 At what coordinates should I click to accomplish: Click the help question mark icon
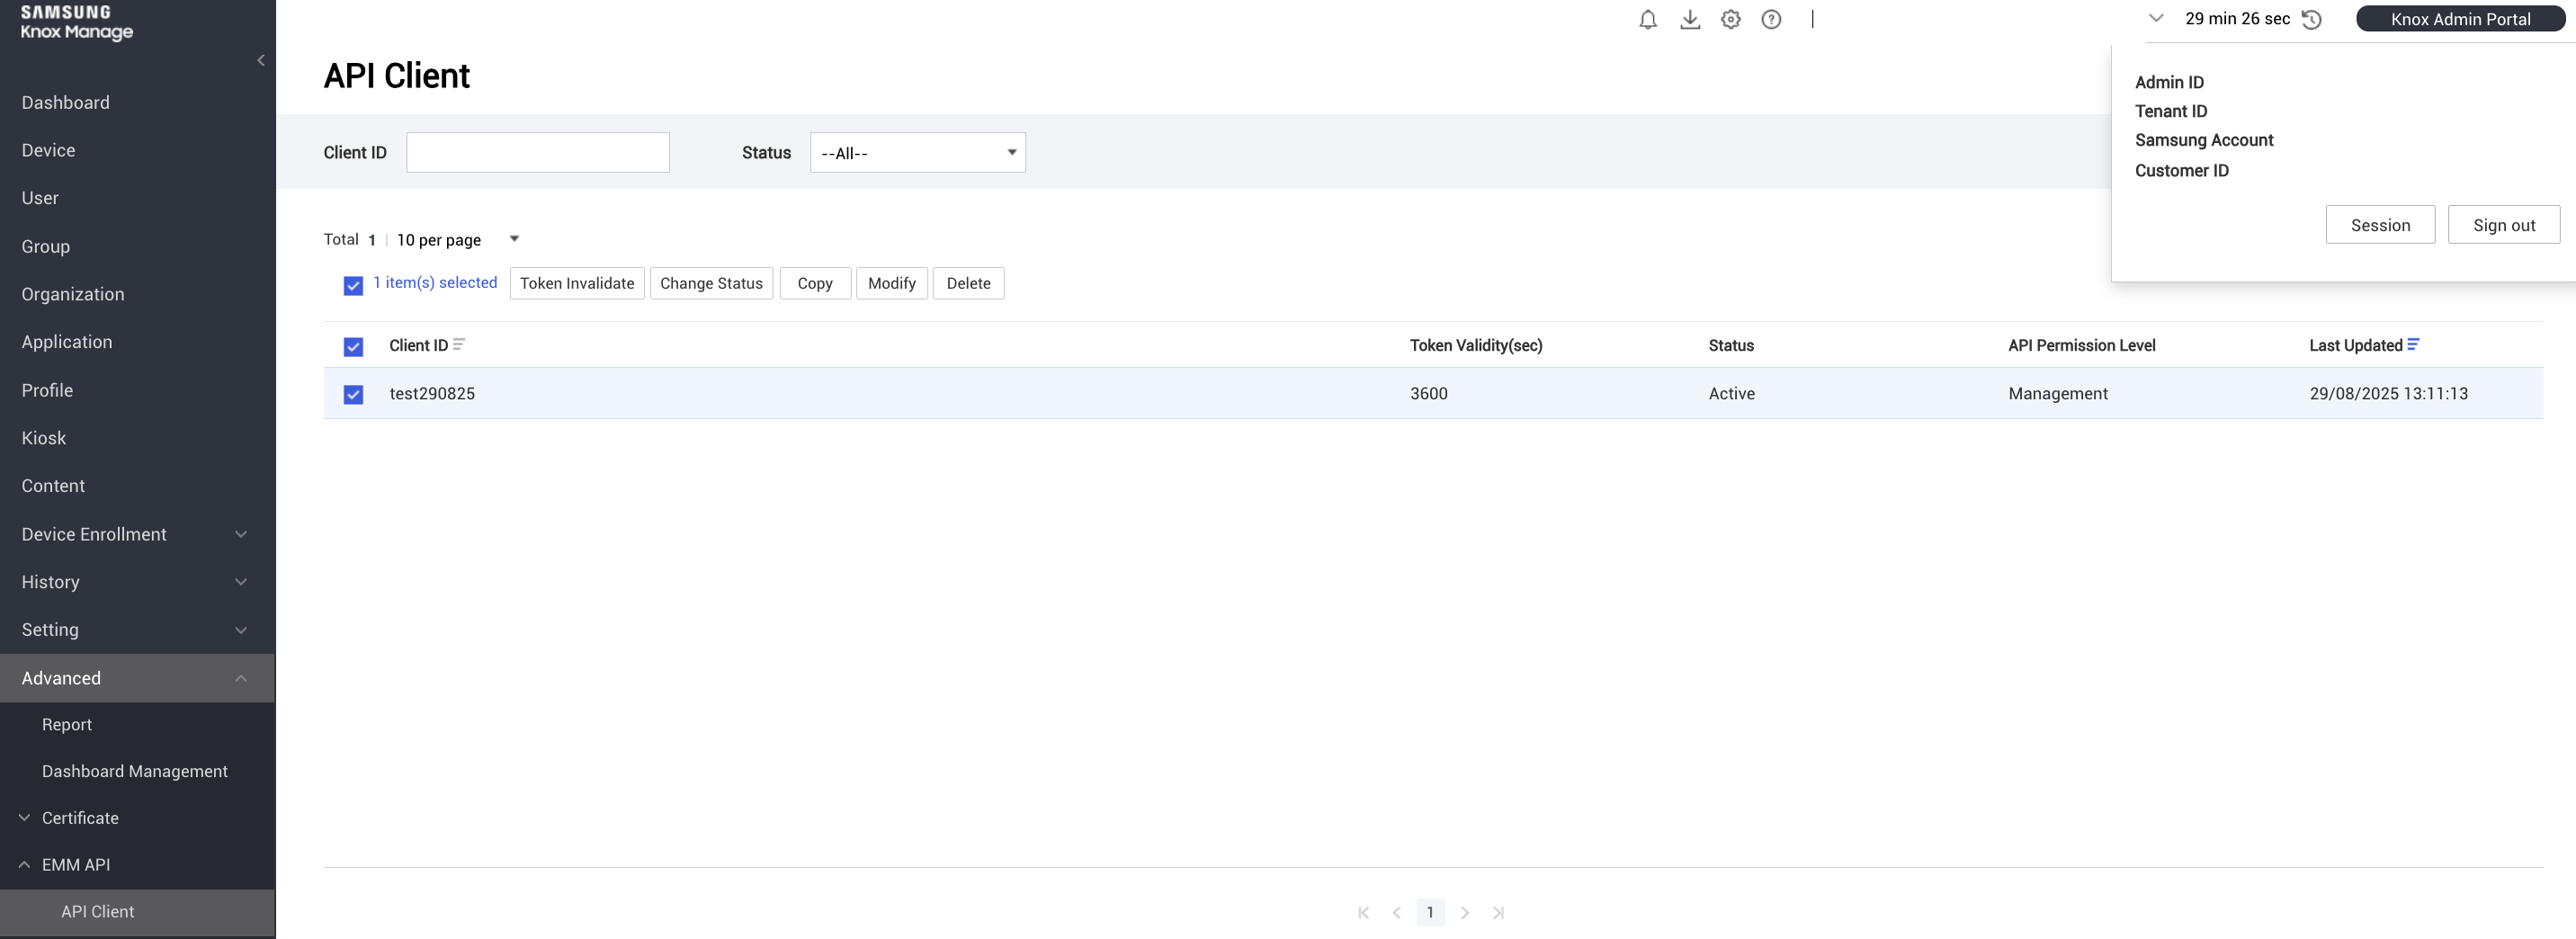[x=1770, y=20]
